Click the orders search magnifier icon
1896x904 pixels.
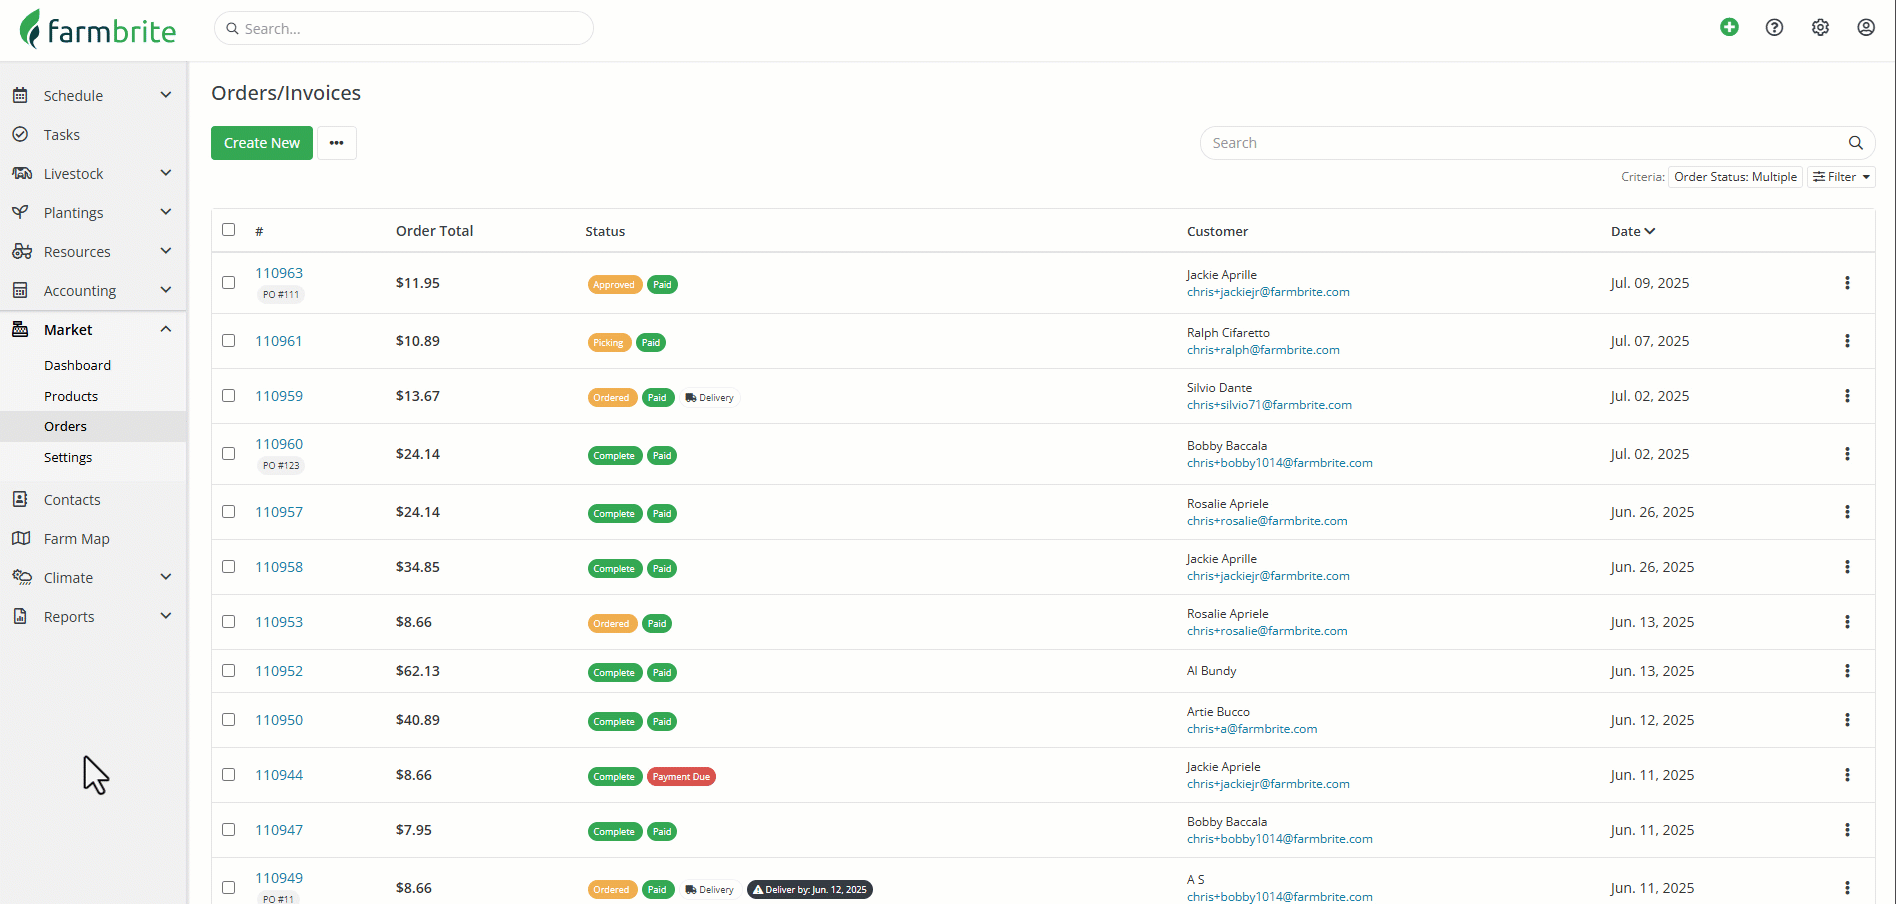point(1855,143)
